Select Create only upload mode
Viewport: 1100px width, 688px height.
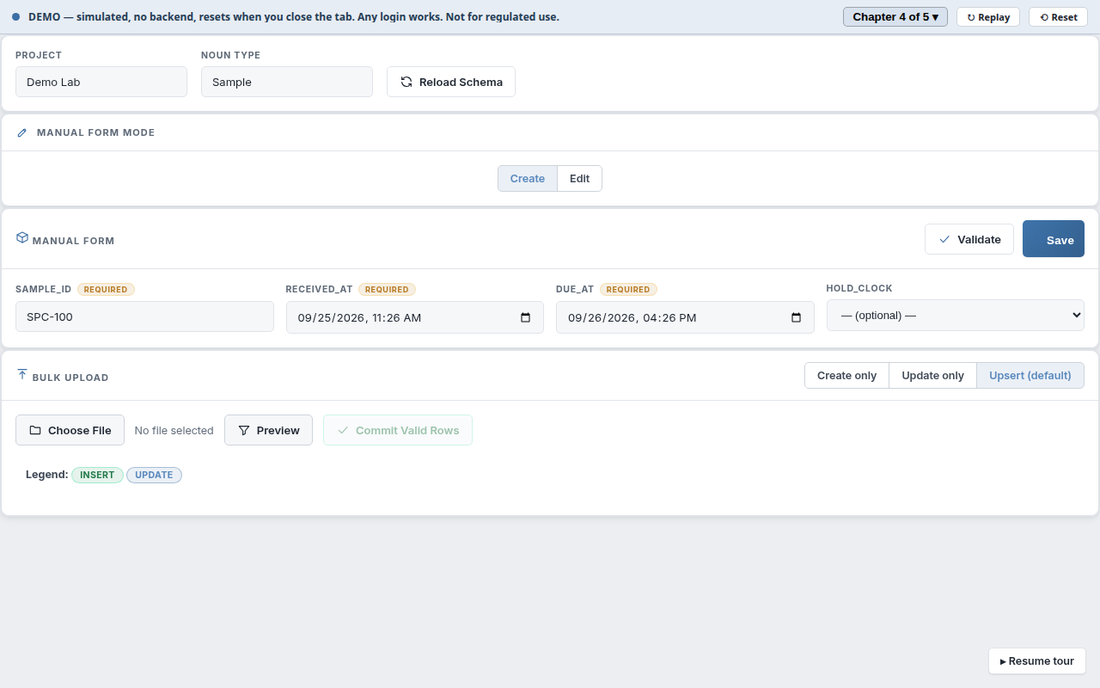coord(847,375)
